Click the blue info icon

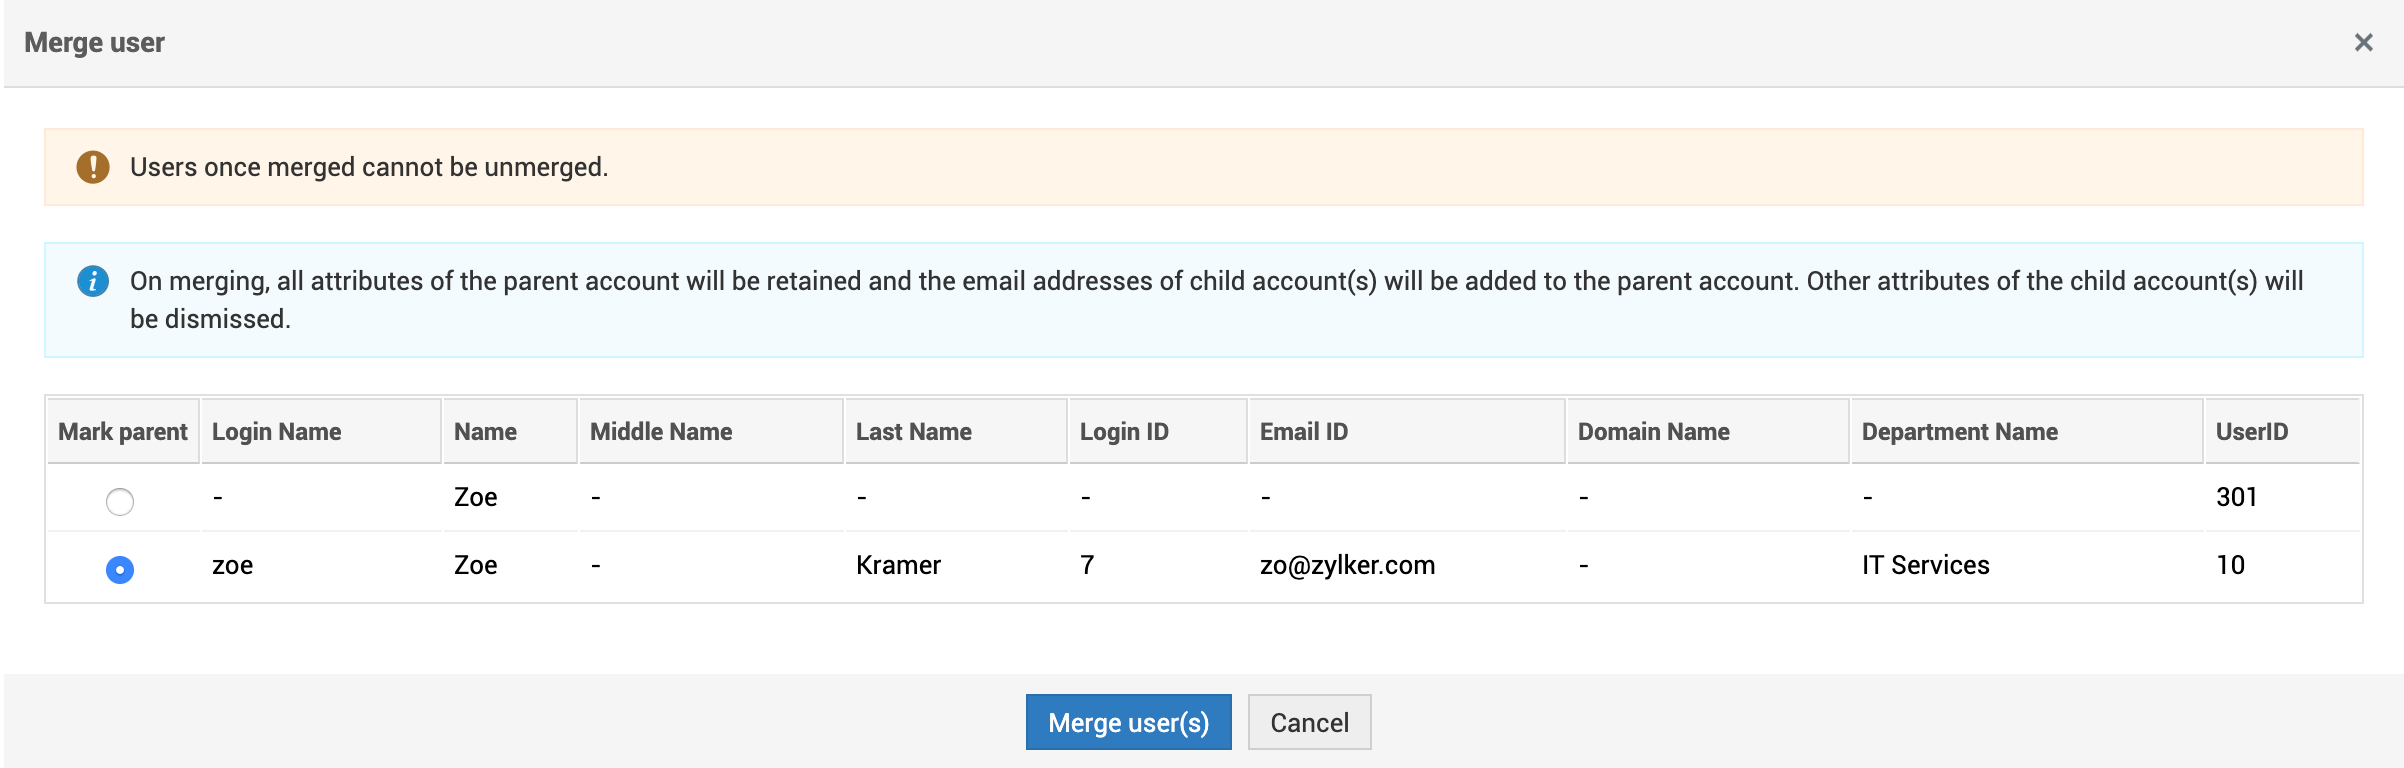(x=93, y=281)
